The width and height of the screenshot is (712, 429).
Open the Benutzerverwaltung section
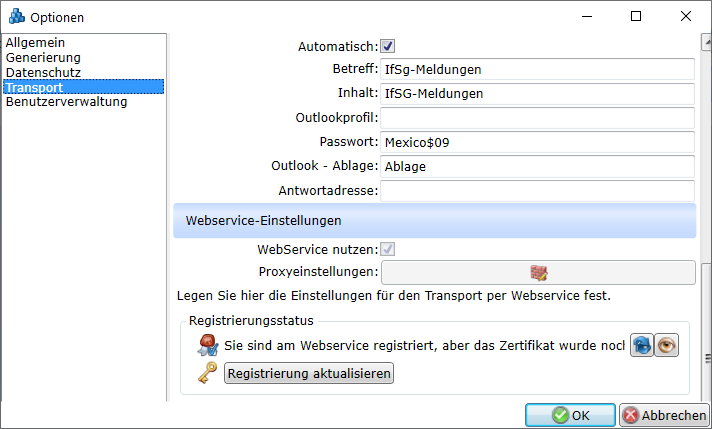(x=66, y=102)
